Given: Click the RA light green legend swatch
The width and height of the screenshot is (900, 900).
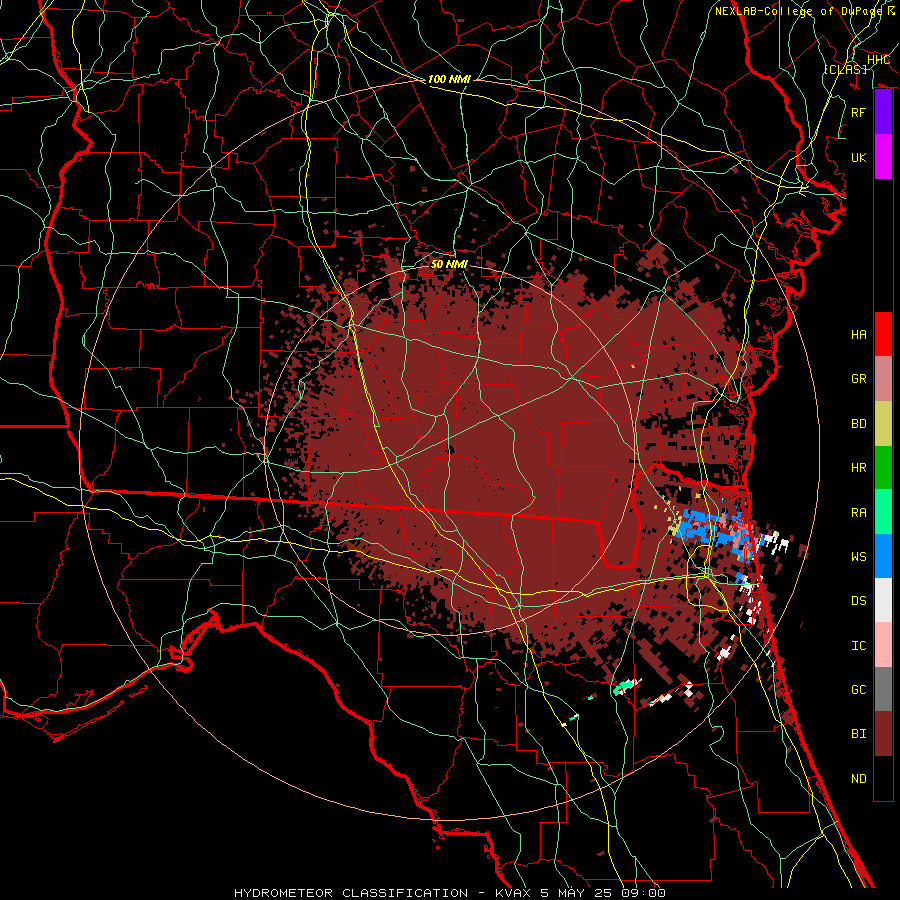Looking at the screenshot, I should point(883,512).
